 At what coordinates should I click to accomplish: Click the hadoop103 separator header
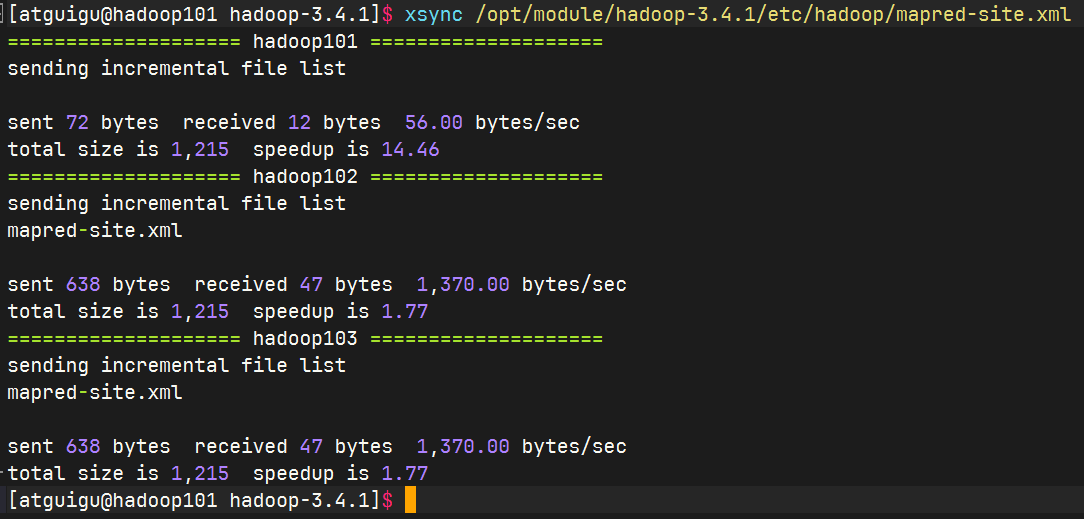click(305, 339)
